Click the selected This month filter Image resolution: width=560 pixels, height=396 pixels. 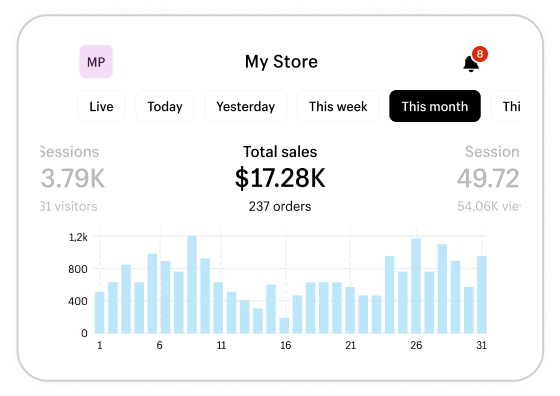pyautogui.click(x=435, y=106)
